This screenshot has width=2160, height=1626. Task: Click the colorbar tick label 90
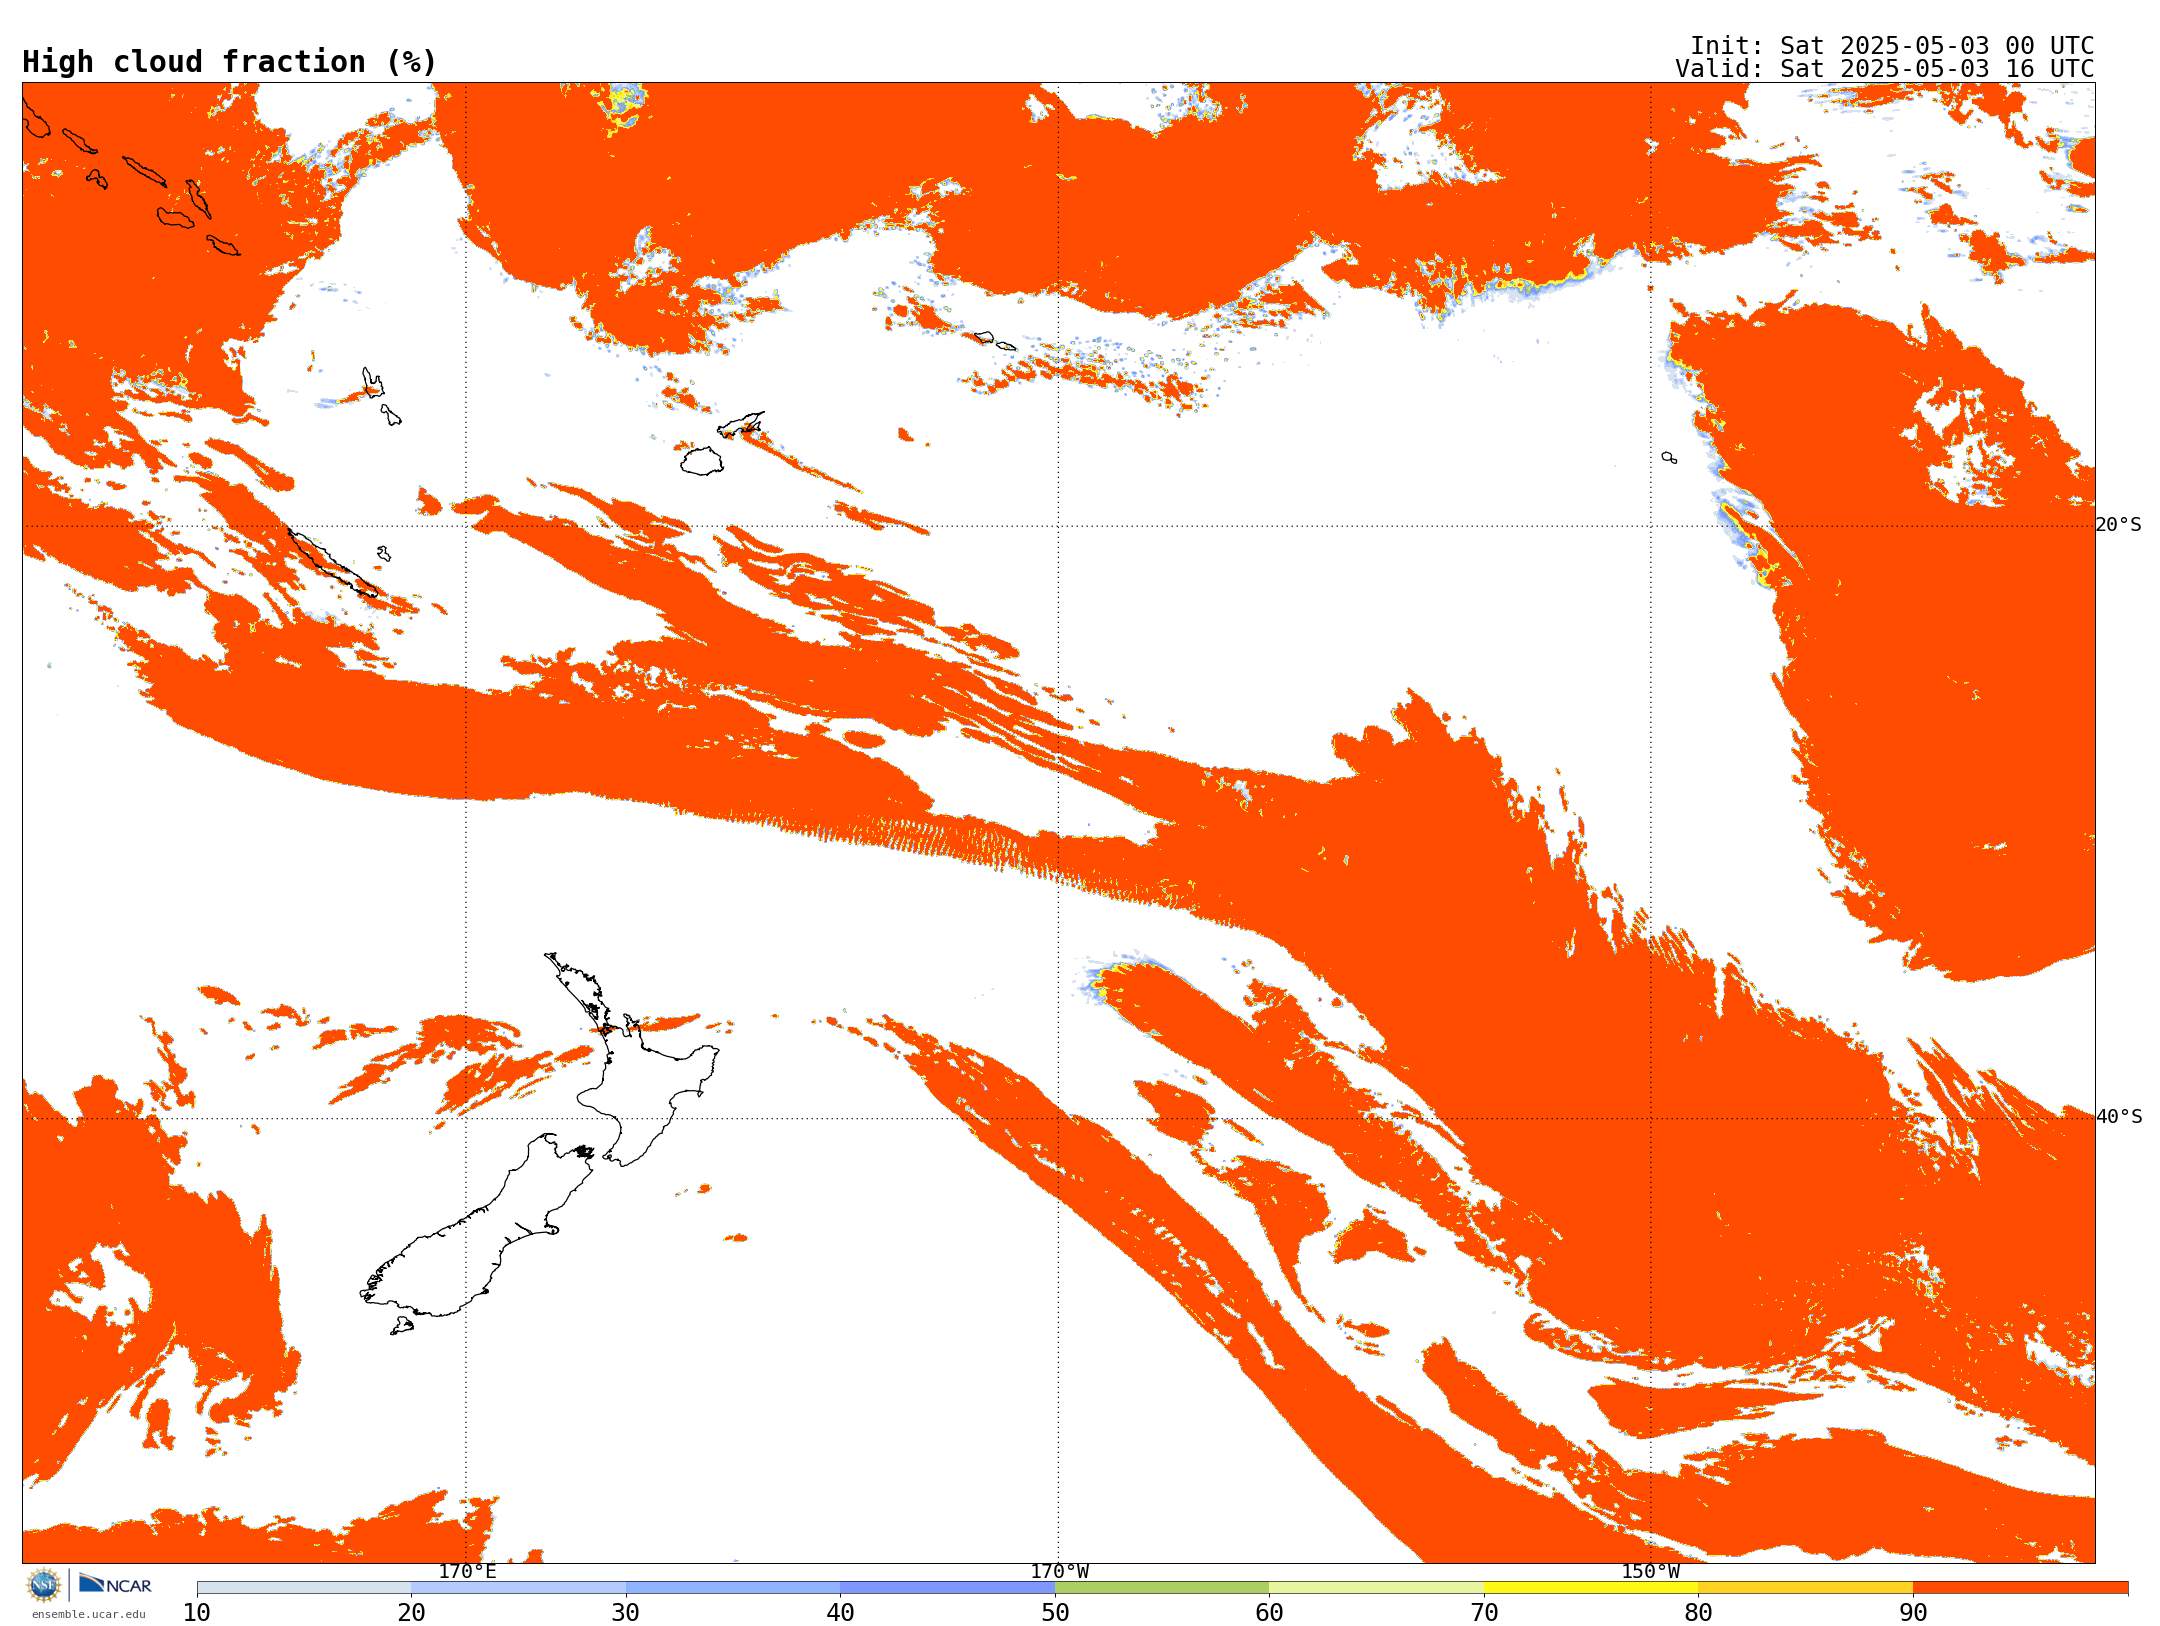coord(1913,1612)
